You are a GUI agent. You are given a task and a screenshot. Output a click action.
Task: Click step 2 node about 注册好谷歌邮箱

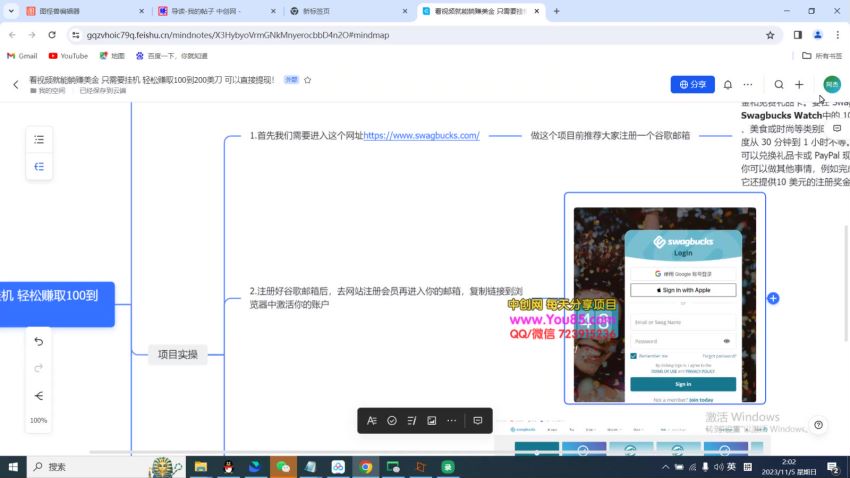(386, 298)
